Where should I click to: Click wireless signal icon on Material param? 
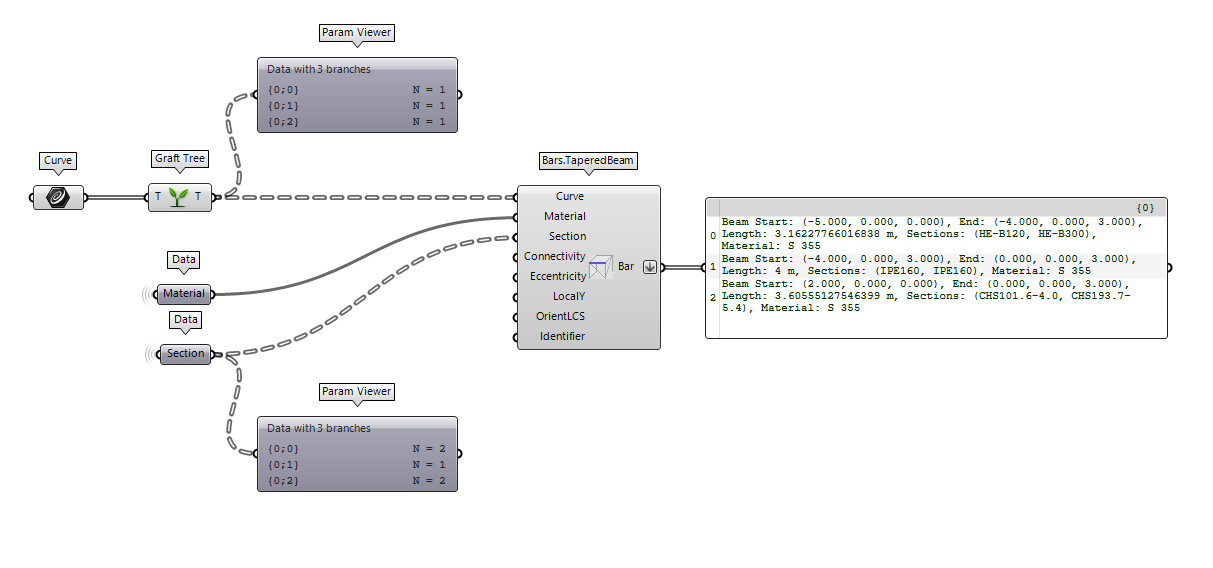tap(150, 294)
